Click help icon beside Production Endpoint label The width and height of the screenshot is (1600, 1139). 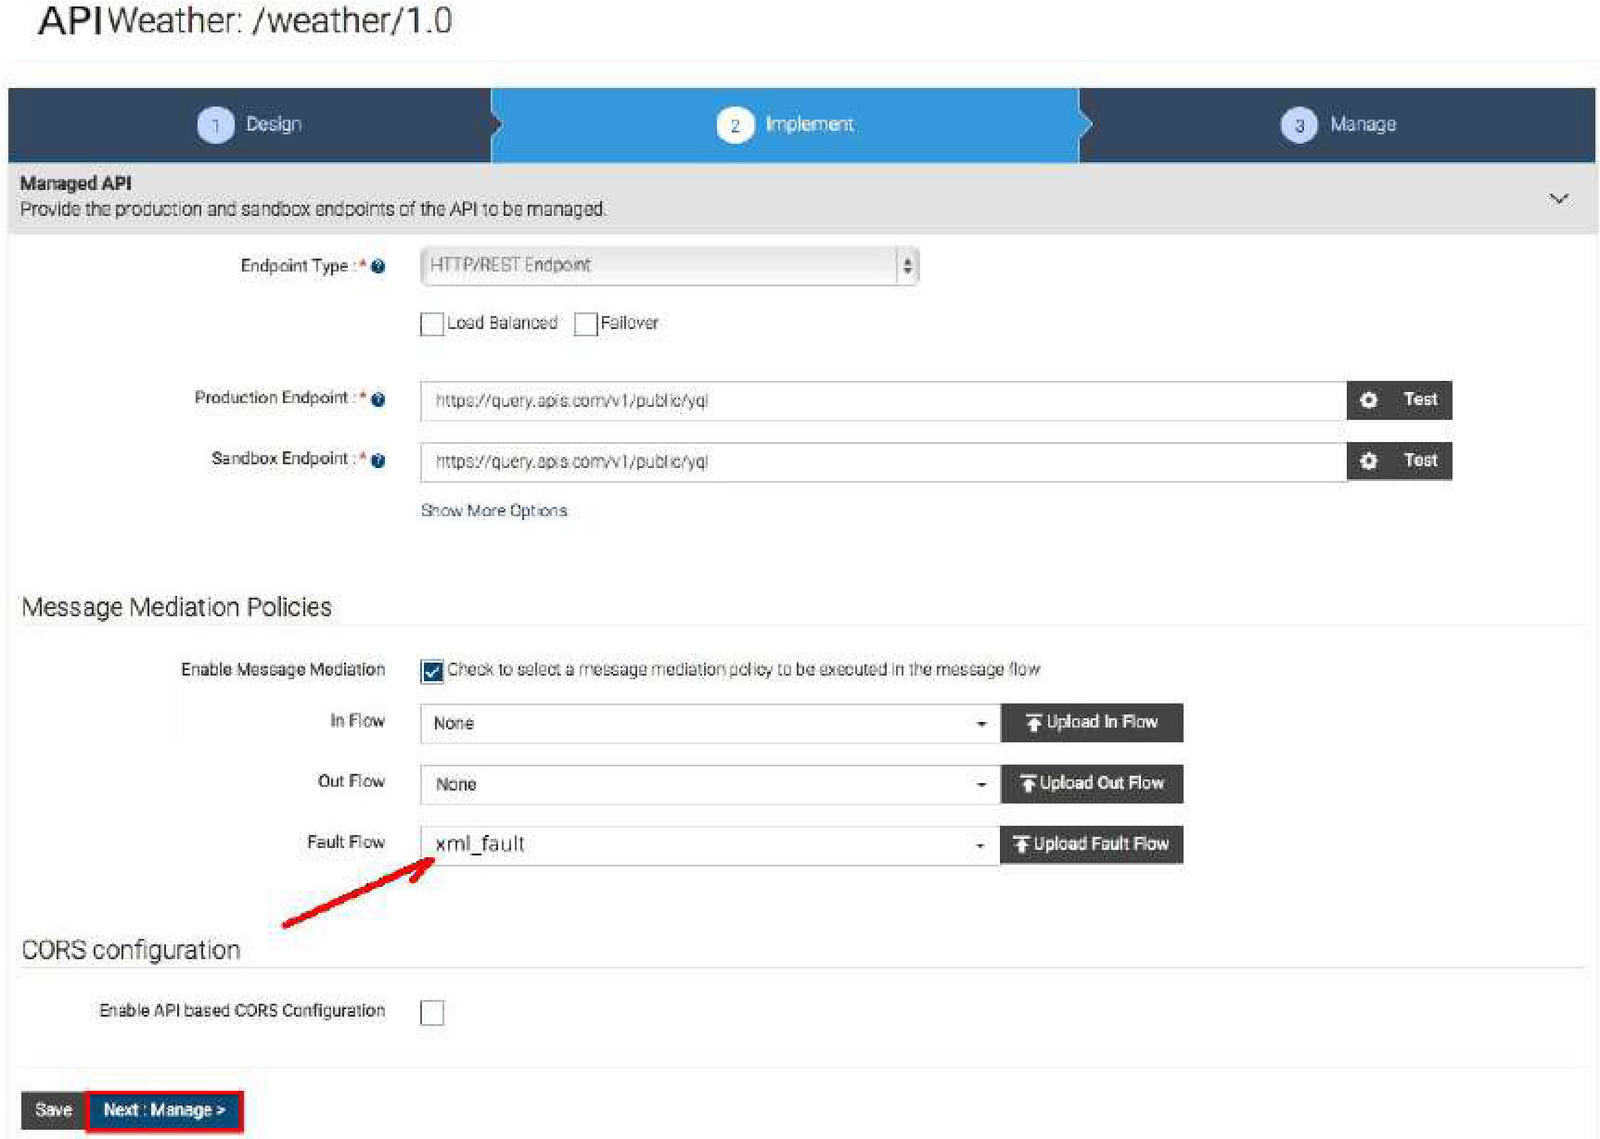tap(378, 399)
